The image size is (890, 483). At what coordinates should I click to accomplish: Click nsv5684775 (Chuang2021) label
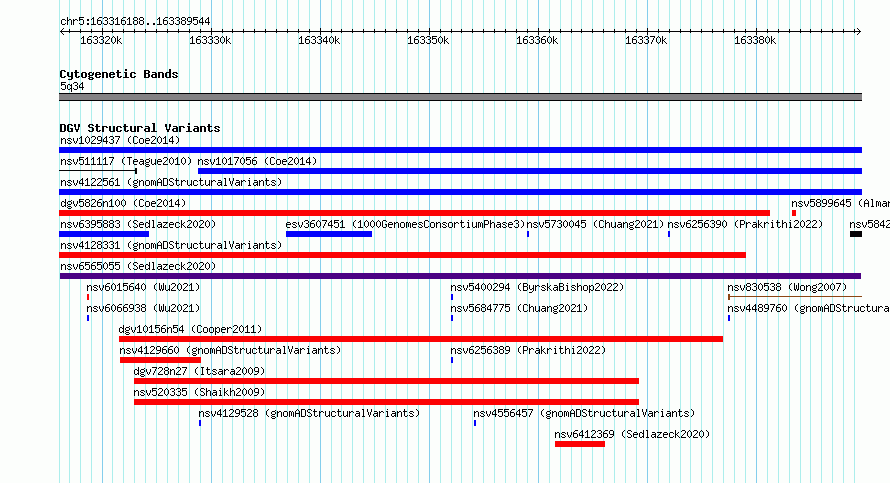(519, 308)
